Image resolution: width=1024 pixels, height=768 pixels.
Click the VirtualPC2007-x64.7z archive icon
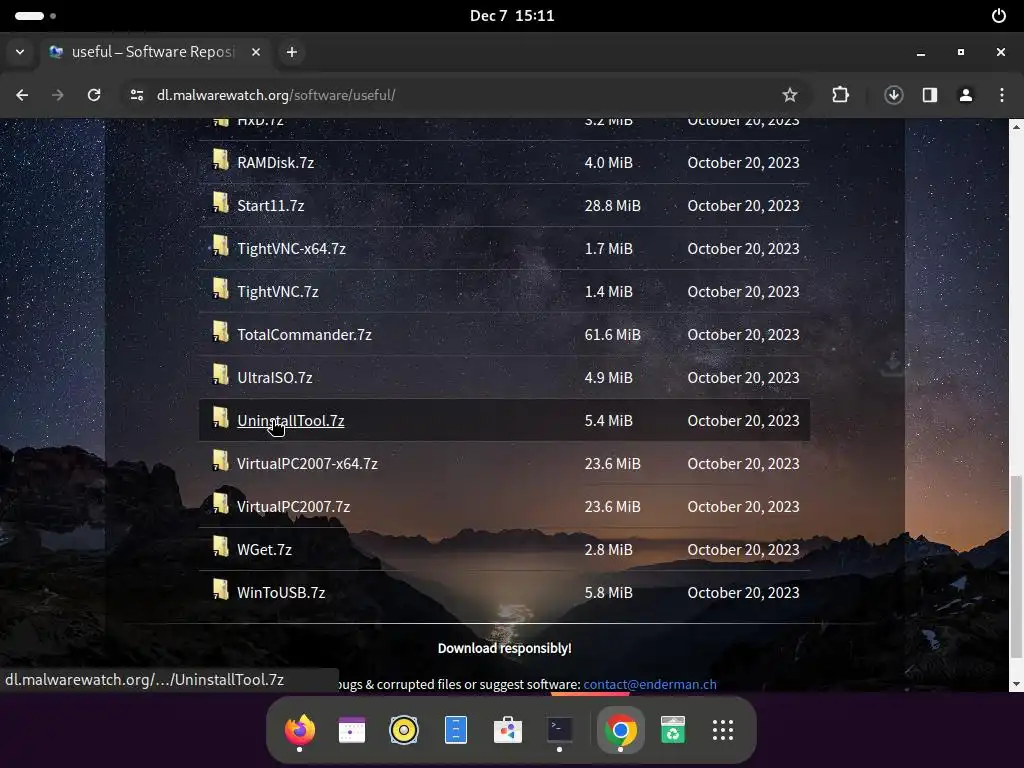[221, 462]
